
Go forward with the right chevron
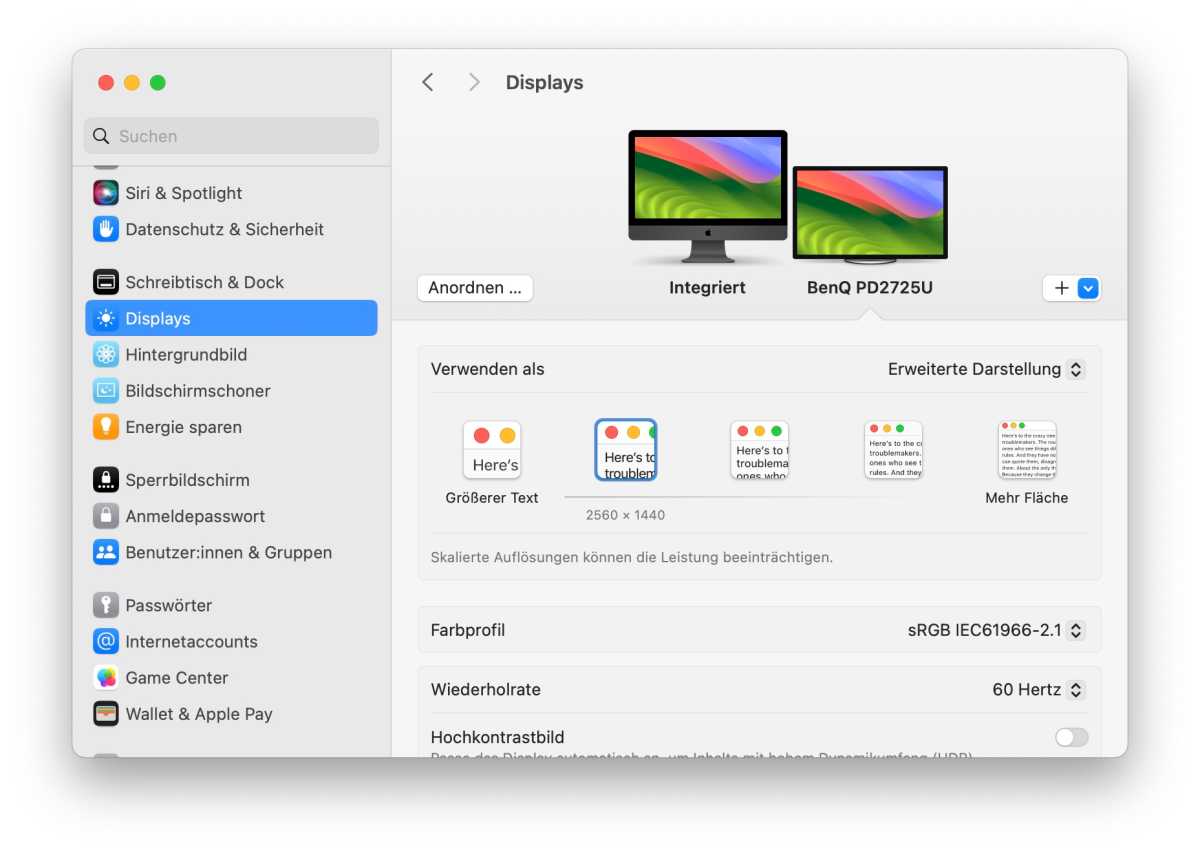[x=474, y=82]
